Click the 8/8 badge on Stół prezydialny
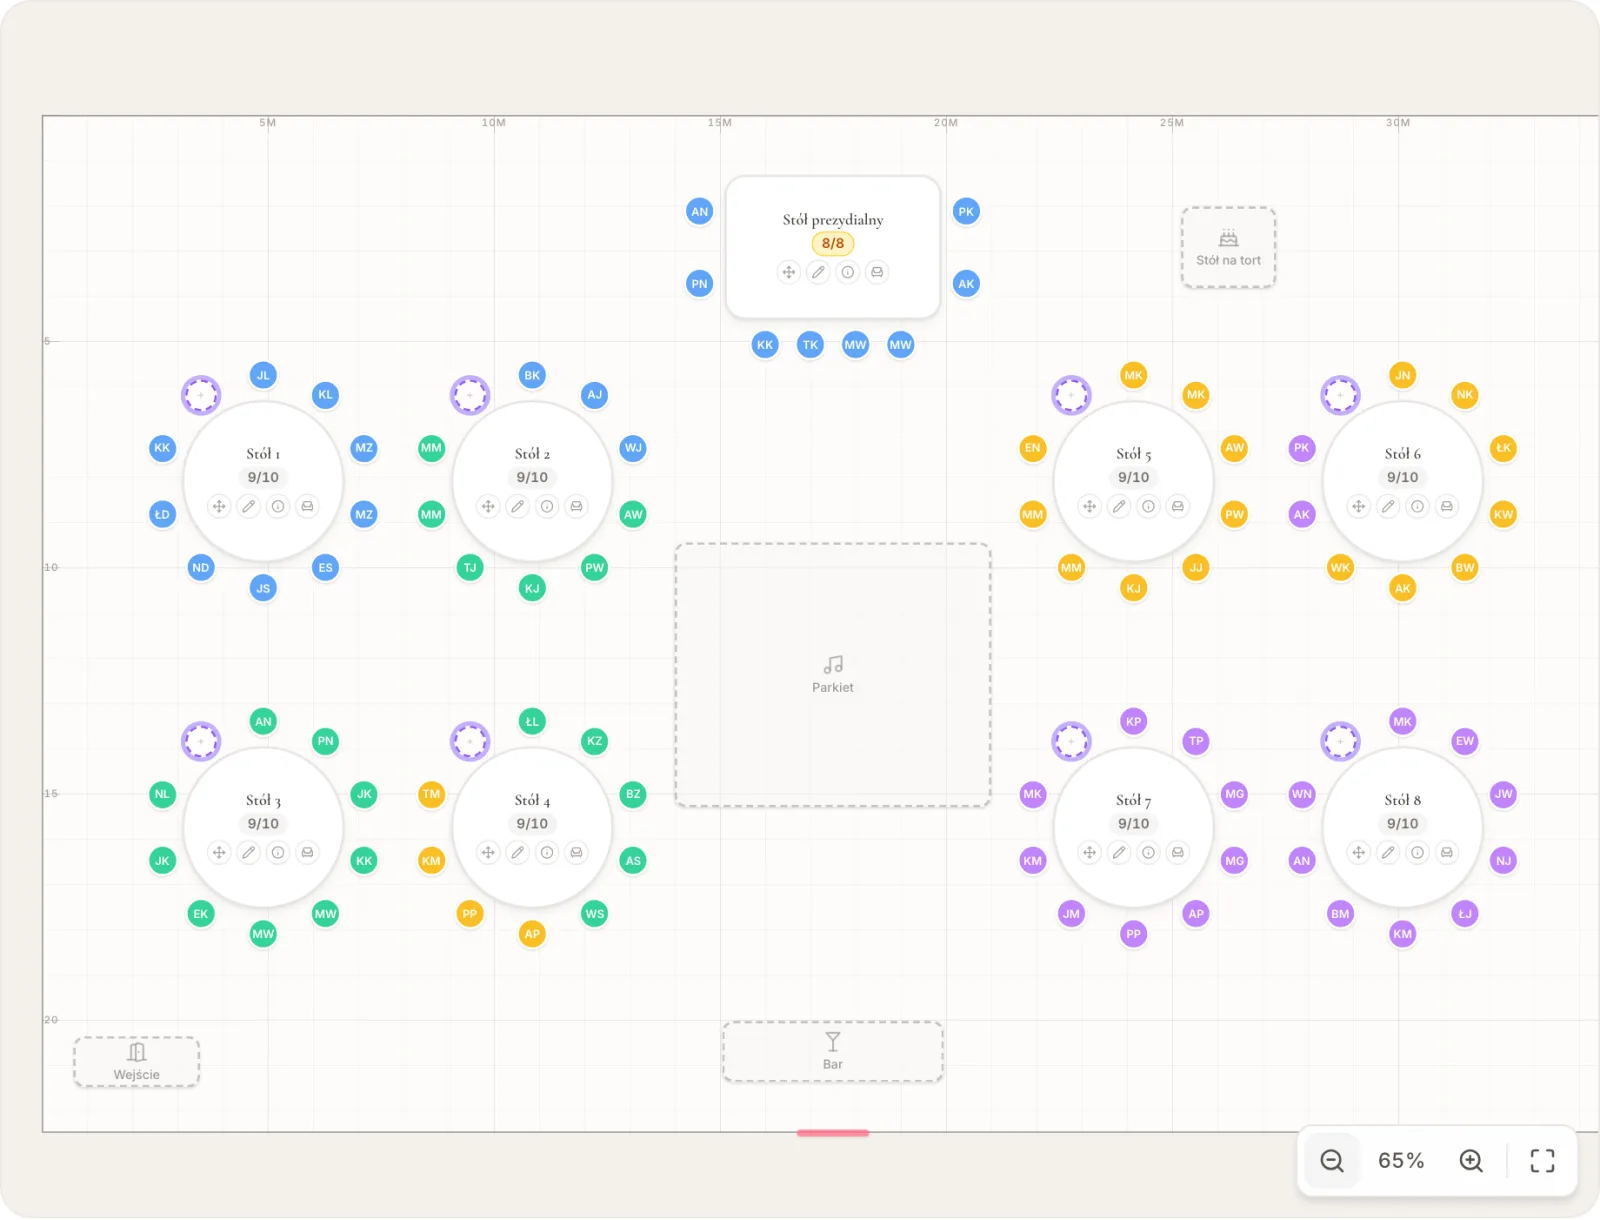This screenshot has width=1600, height=1220. (833, 243)
